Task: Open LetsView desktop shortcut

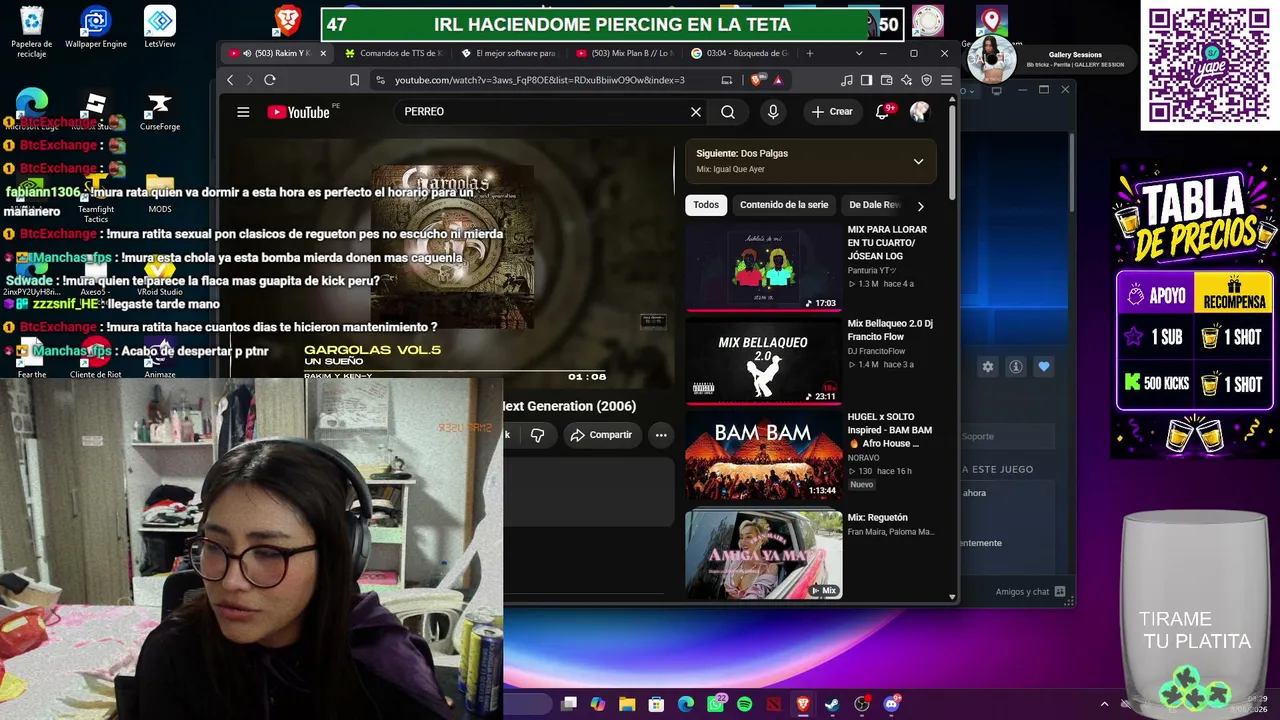Action: click(160, 28)
